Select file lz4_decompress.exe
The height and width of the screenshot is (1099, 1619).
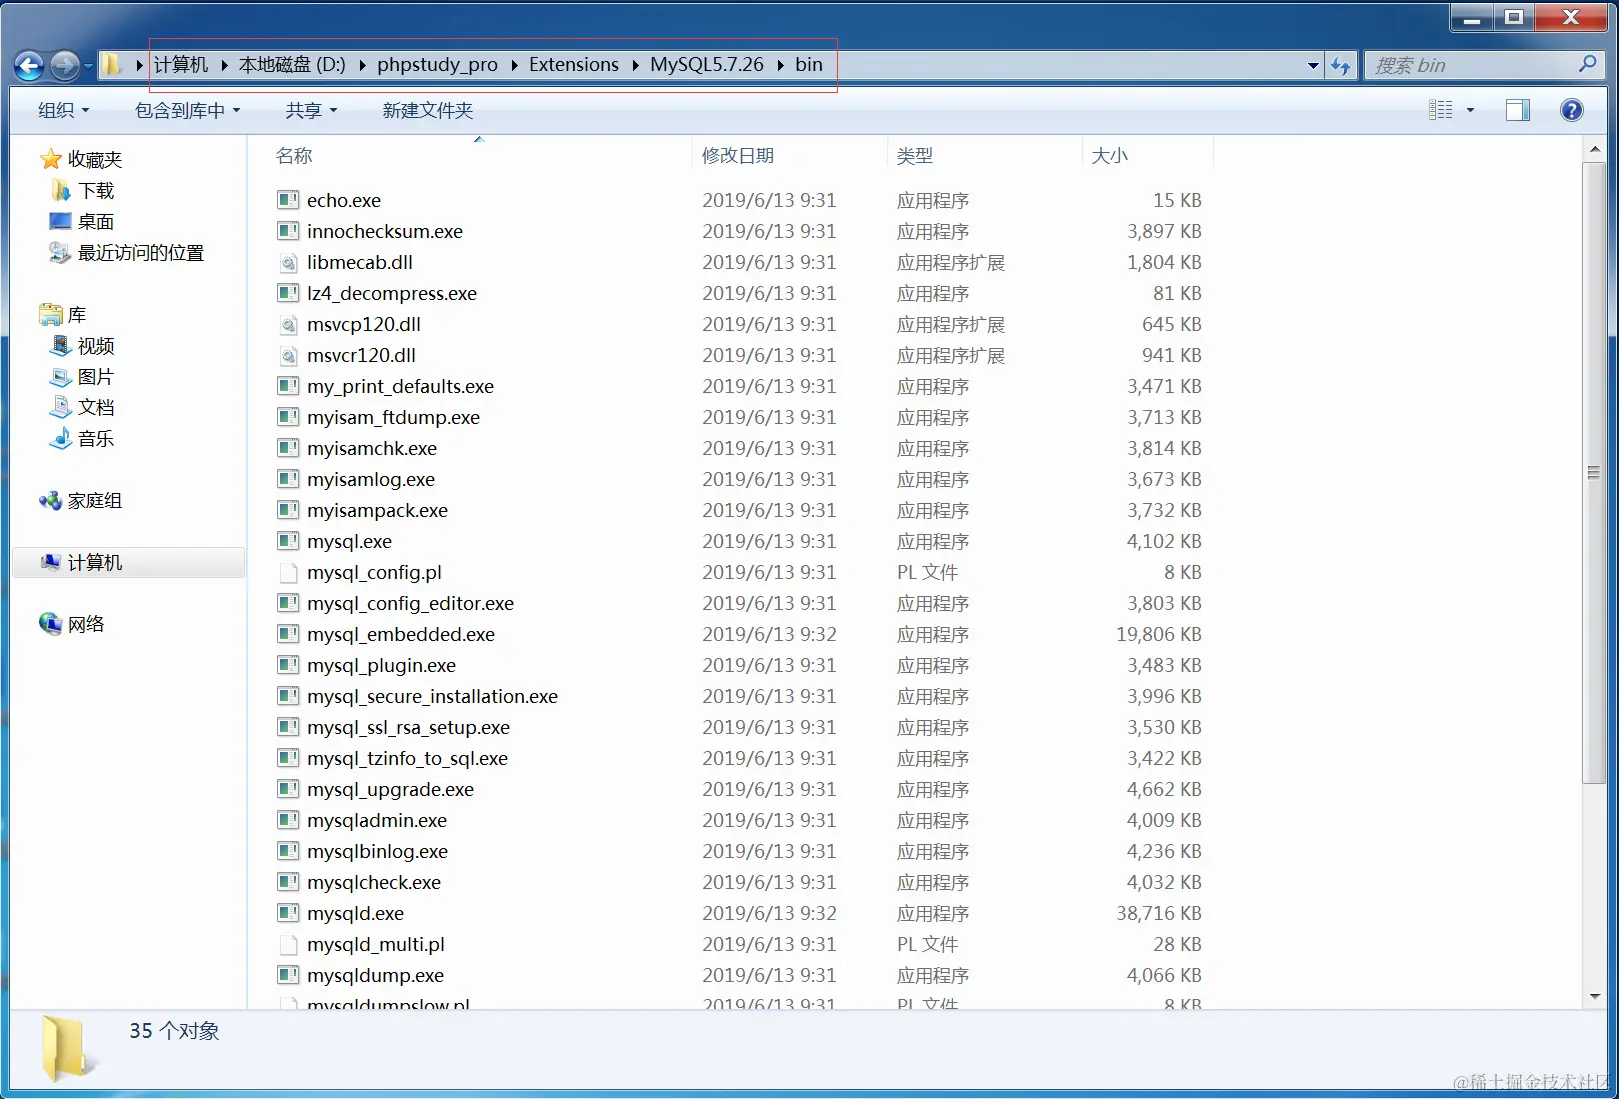point(392,293)
